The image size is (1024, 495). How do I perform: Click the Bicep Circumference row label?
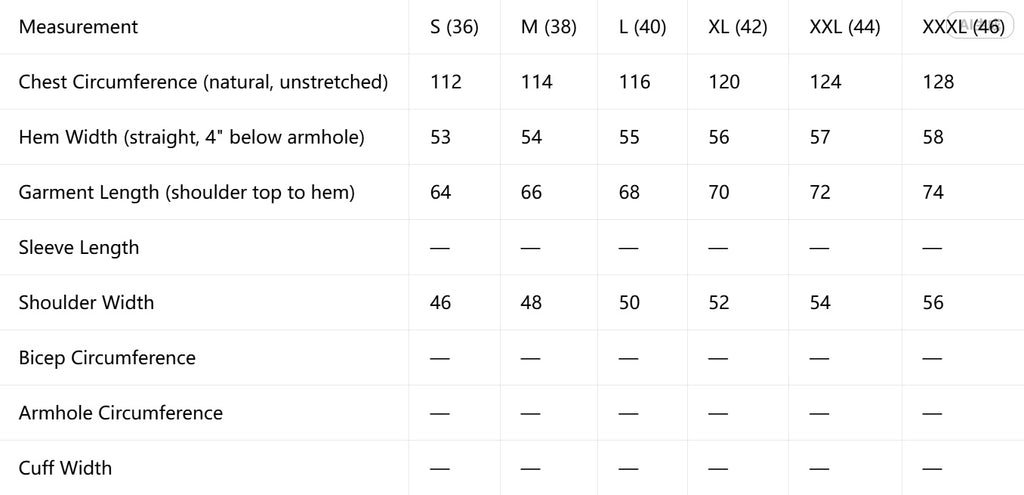pos(107,358)
